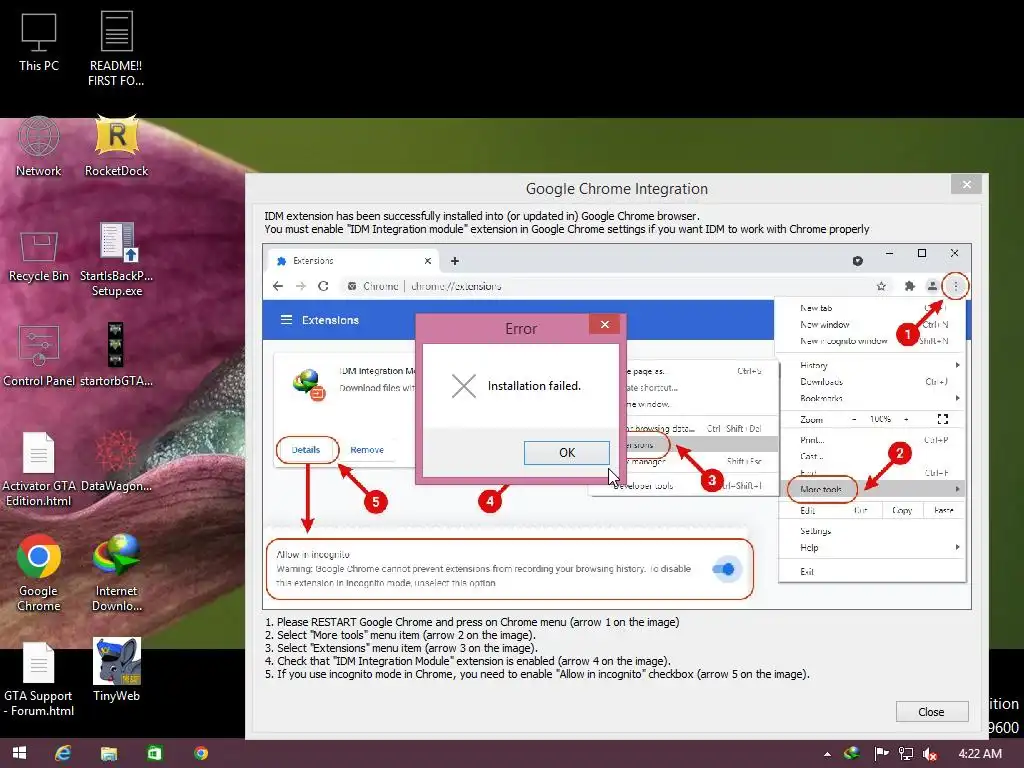This screenshot has height=768, width=1024.
Task: Click the Google Chrome Integration title text
Action: (616, 189)
